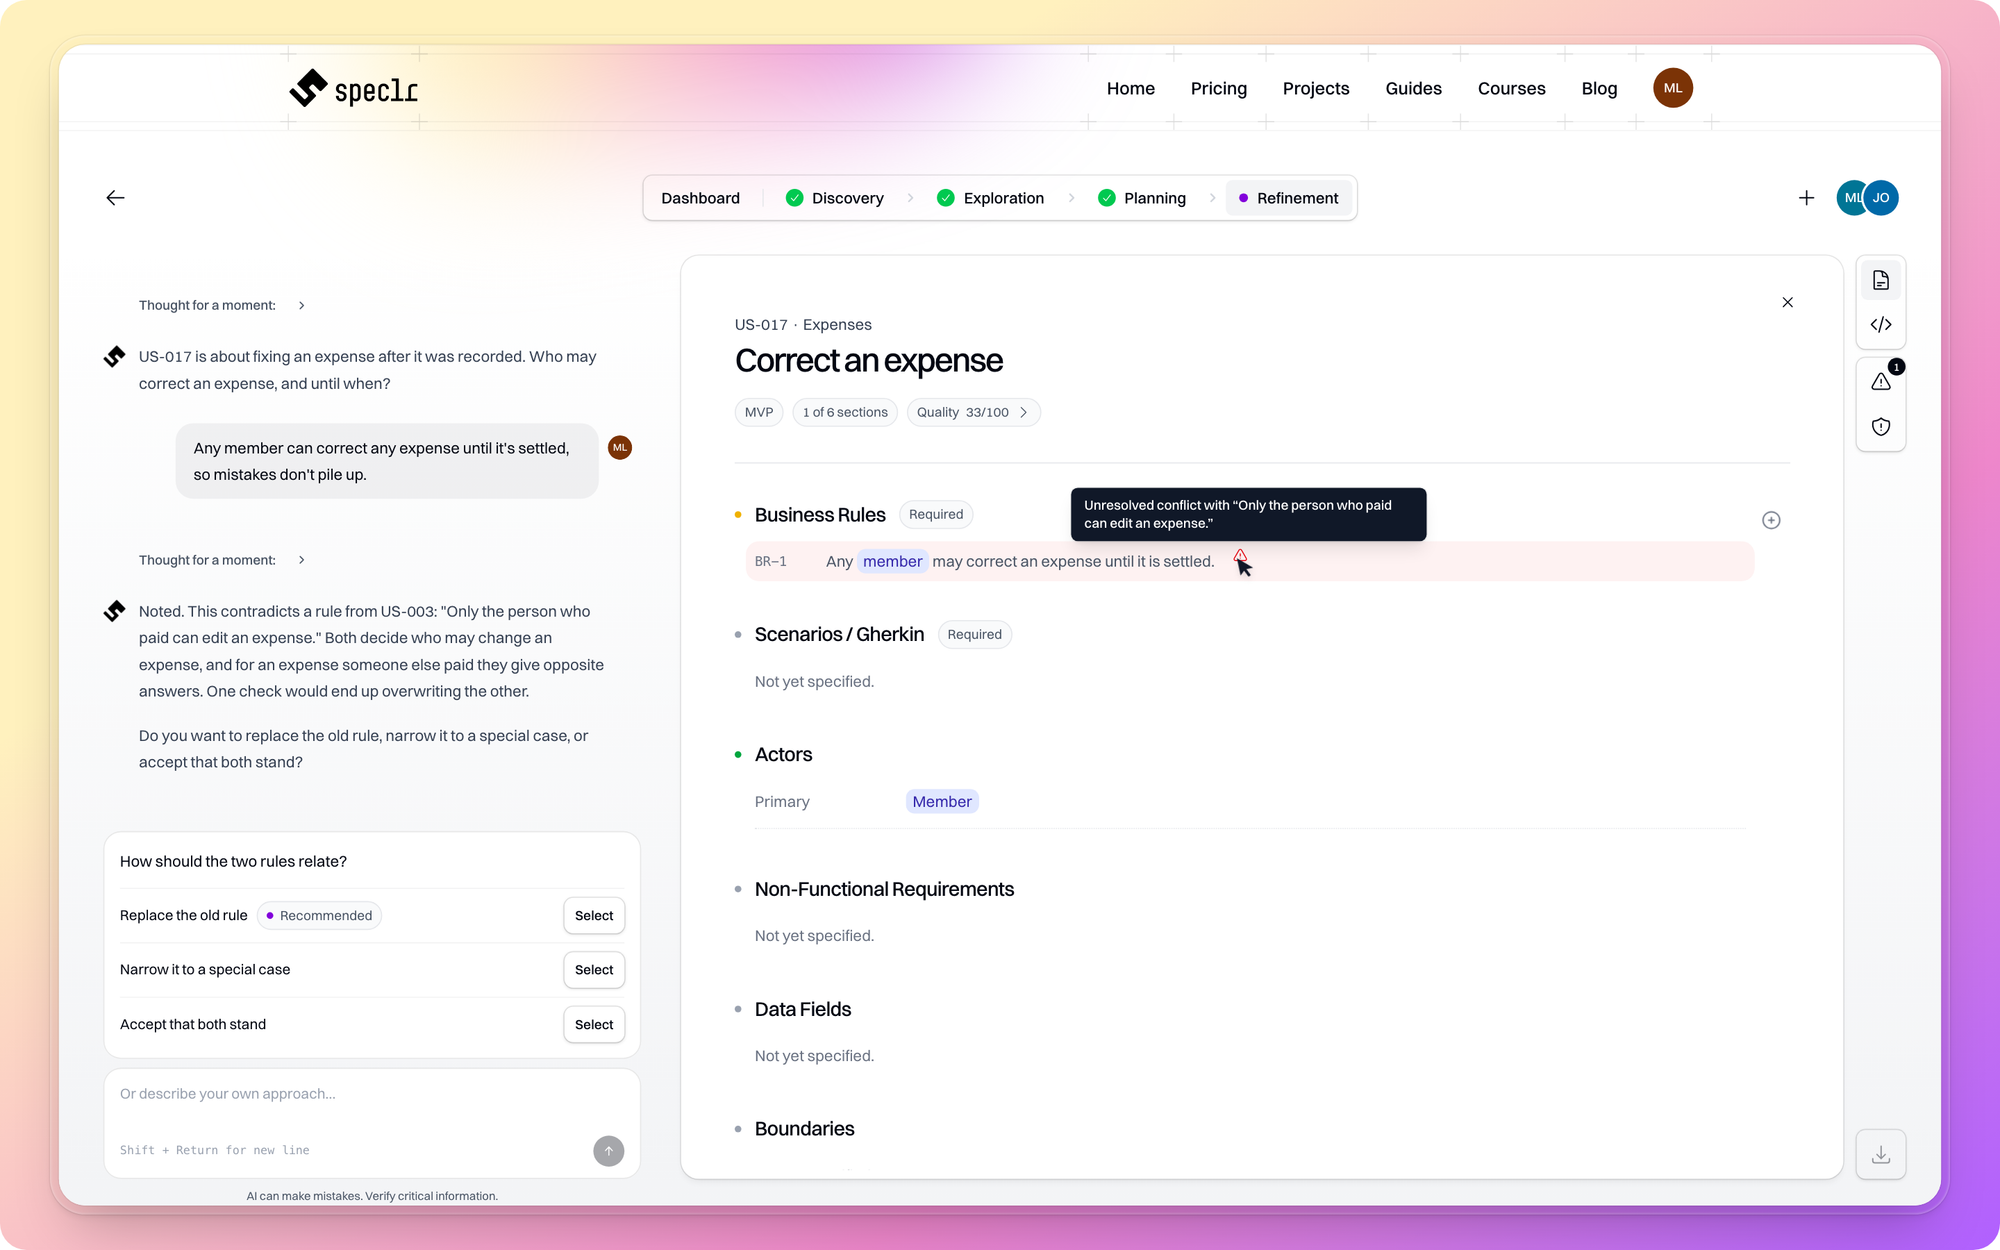Click the JO collaborator avatar
The height and width of the screenshot is (1250, 2000).
point(1881,198)
